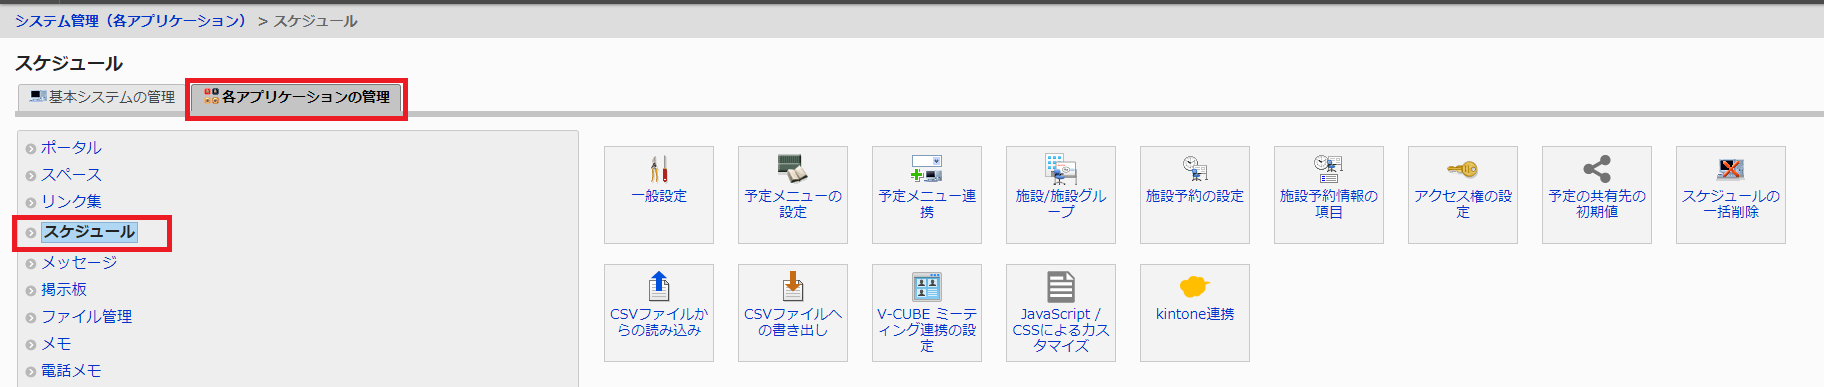Open 予定の共有先の初期値 share icon
The height and width of the screenshot is (387, 1824).
[x=1596, y=168]
